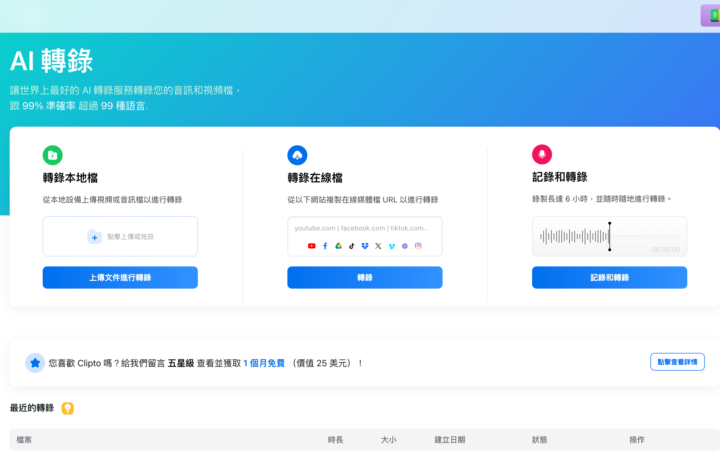
Task: Click the 時長 column header
Action: (x=336, y=440)
